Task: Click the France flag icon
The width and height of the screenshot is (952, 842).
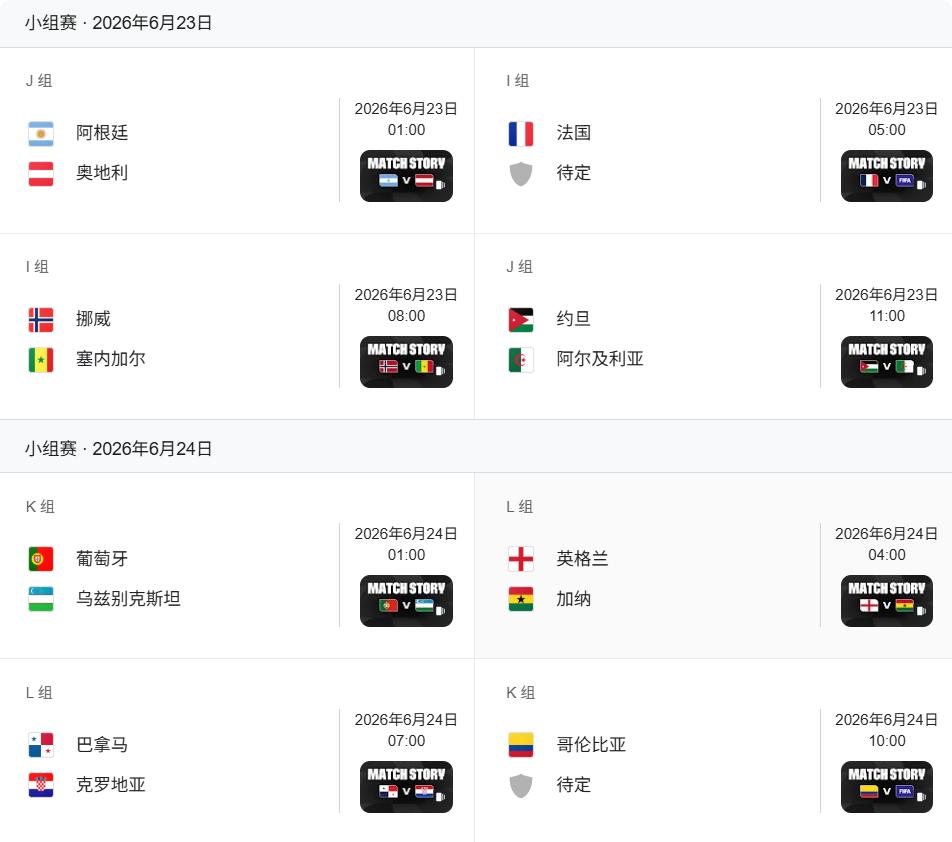Action: click(521, 133)
